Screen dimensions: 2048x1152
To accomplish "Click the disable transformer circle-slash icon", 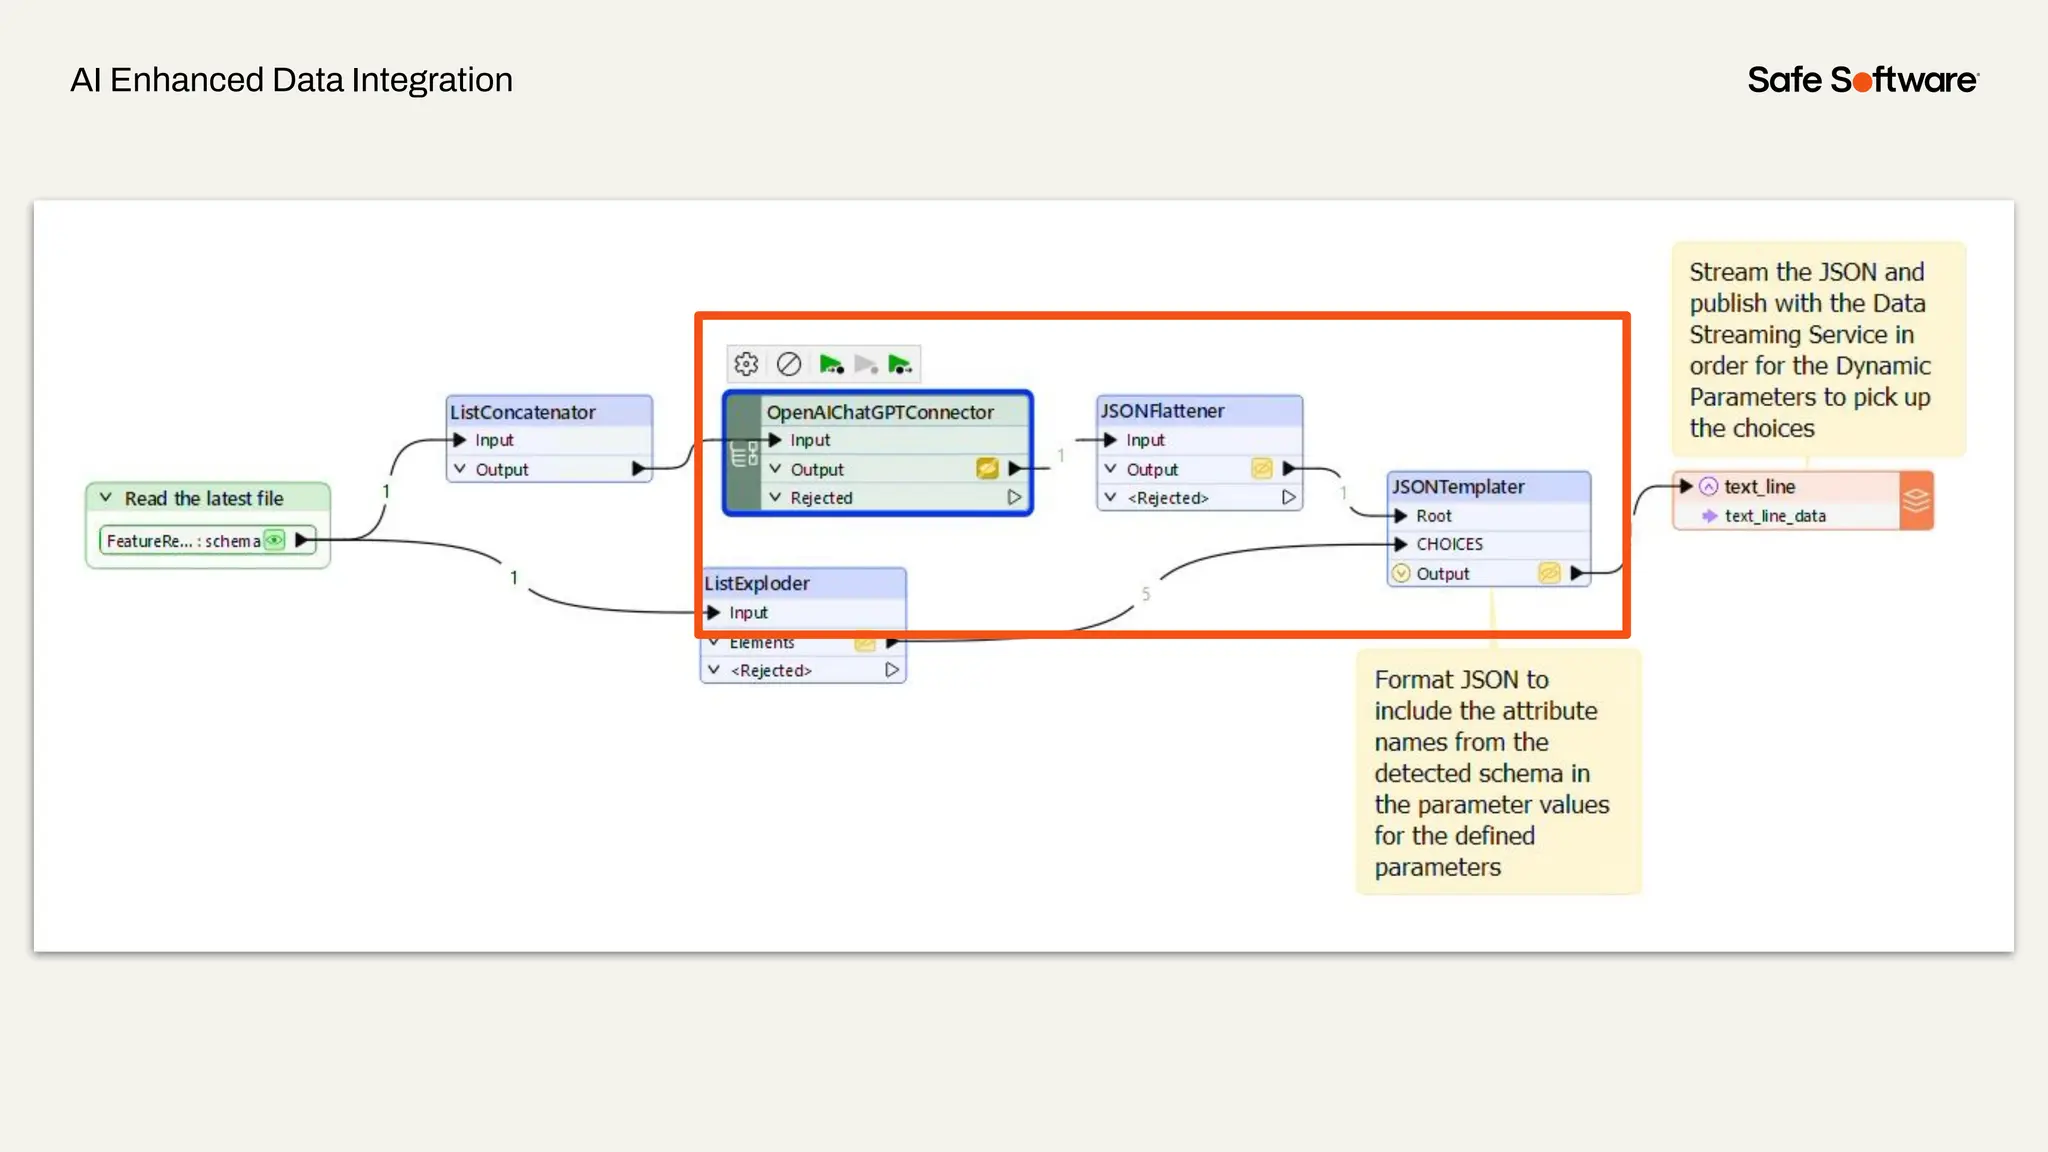I will click(789, 364).
